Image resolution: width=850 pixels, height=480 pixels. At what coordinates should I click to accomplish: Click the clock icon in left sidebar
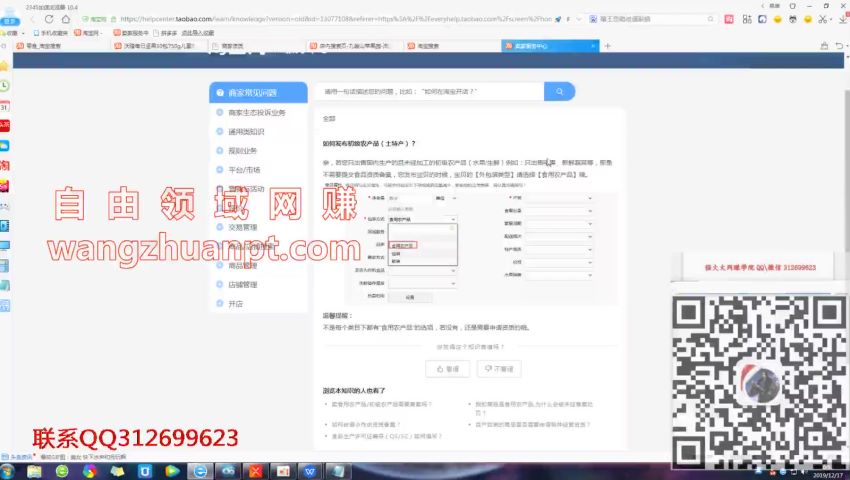(x=4, y=86)
